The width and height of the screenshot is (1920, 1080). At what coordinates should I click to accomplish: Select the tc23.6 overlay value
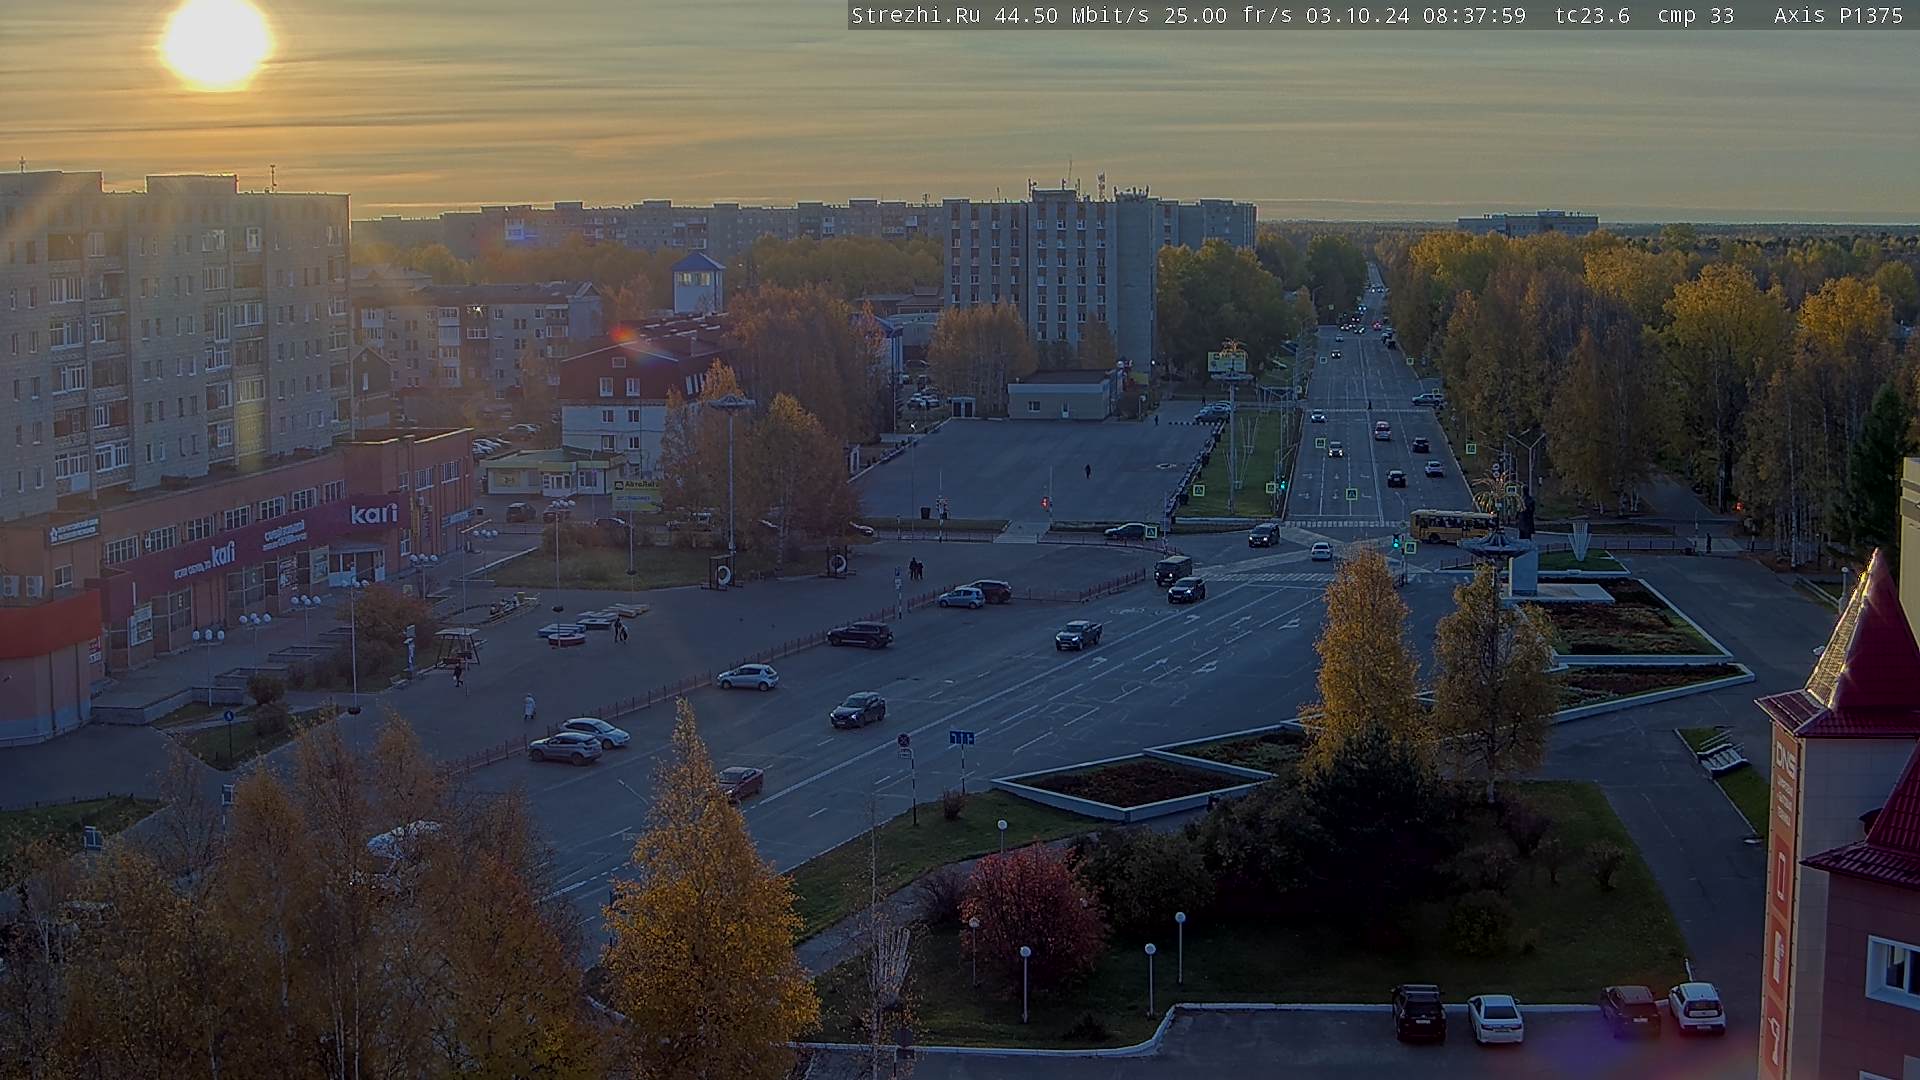tap(1592, 15)
